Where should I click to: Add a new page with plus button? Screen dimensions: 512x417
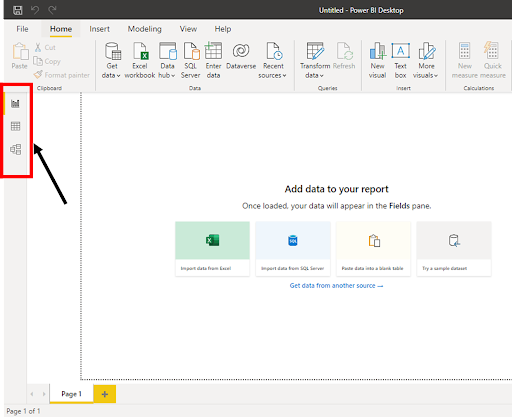click(105, 394)
